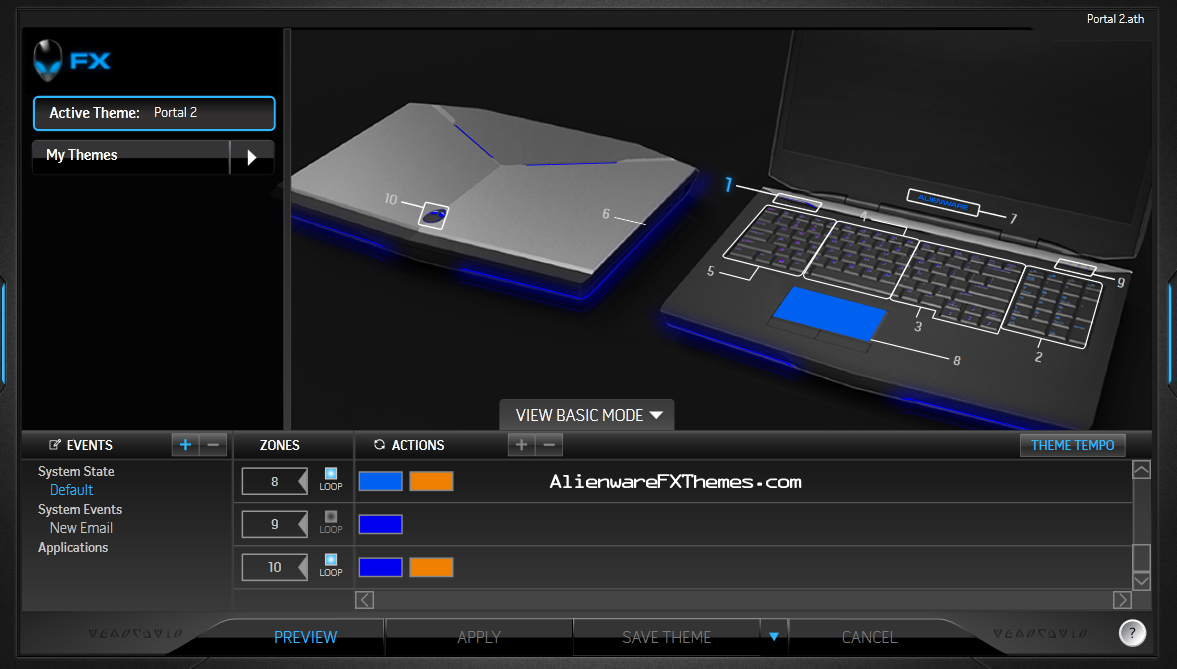Select zone 8 orange color swatch
The width and height of the screenshot is (1177, 669).
click(432, 481)
